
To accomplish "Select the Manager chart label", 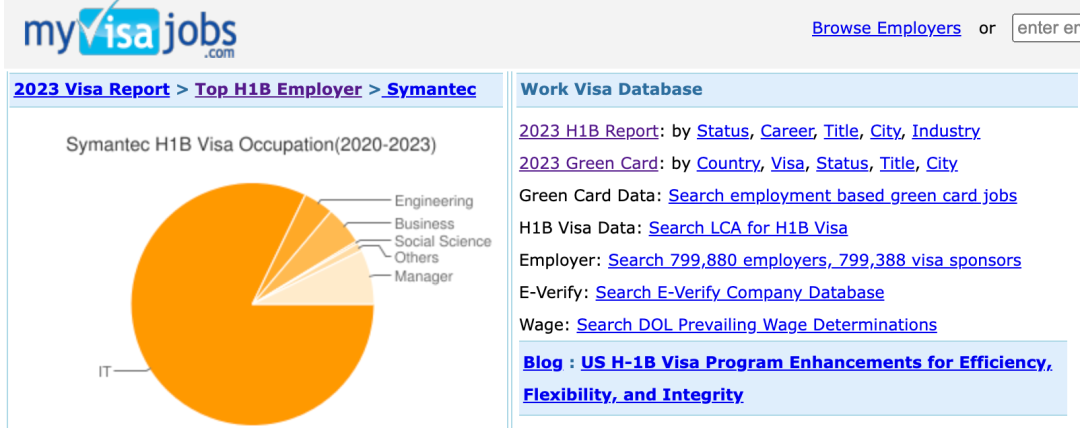I will (x=424, y=276).
